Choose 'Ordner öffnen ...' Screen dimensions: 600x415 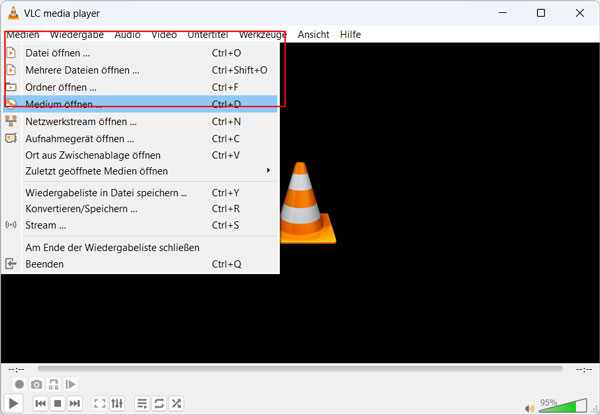point(140,87)
